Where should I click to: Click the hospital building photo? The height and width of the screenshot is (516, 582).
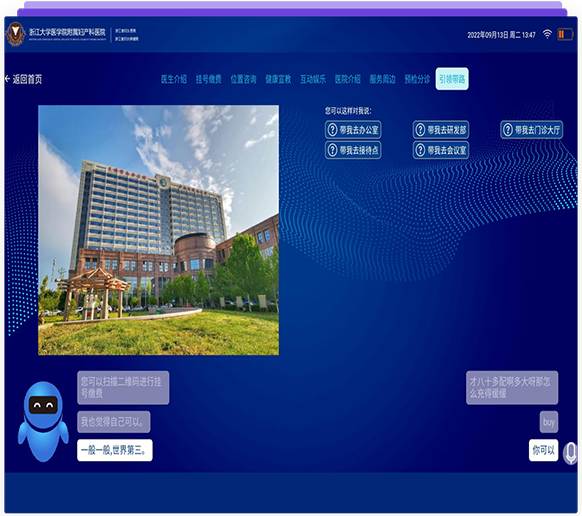coord(158,230)
